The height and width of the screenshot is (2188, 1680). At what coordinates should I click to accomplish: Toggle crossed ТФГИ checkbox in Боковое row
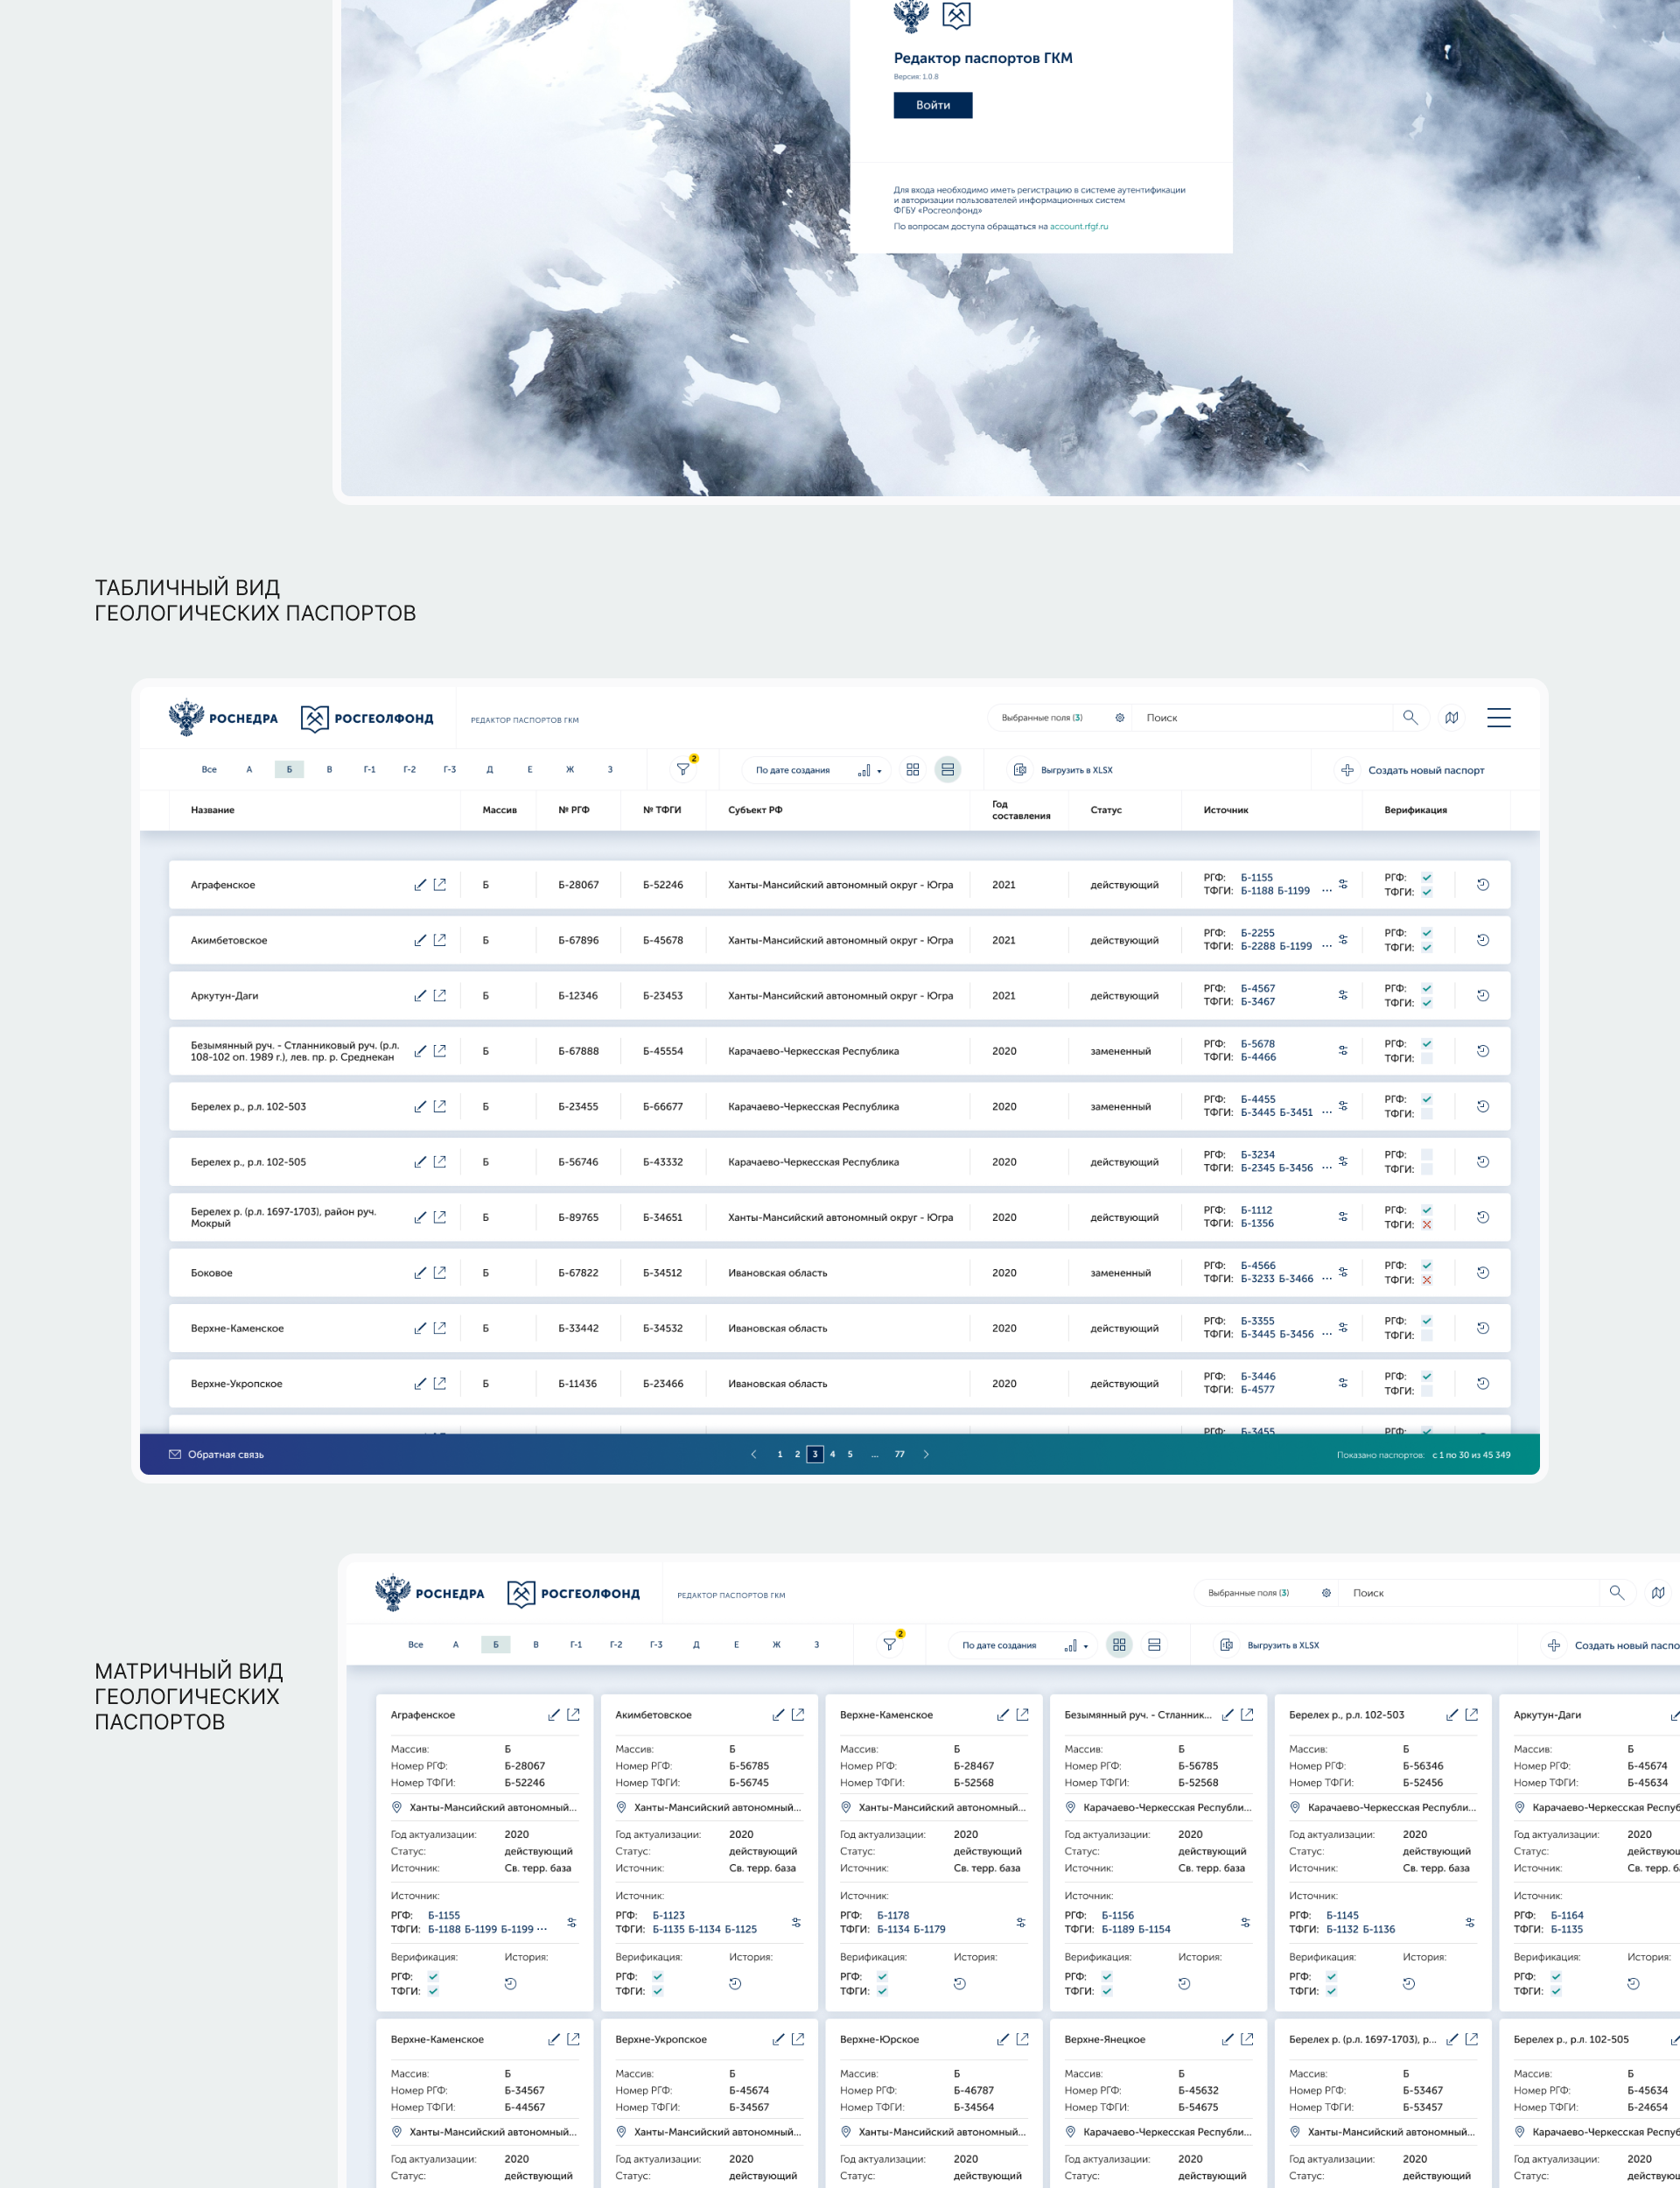pyautogui.click(x=1427, y=1280)
